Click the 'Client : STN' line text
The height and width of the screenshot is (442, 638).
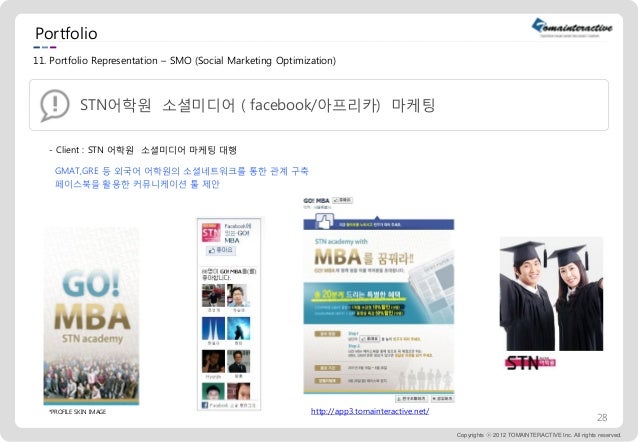tap(143, 150)
